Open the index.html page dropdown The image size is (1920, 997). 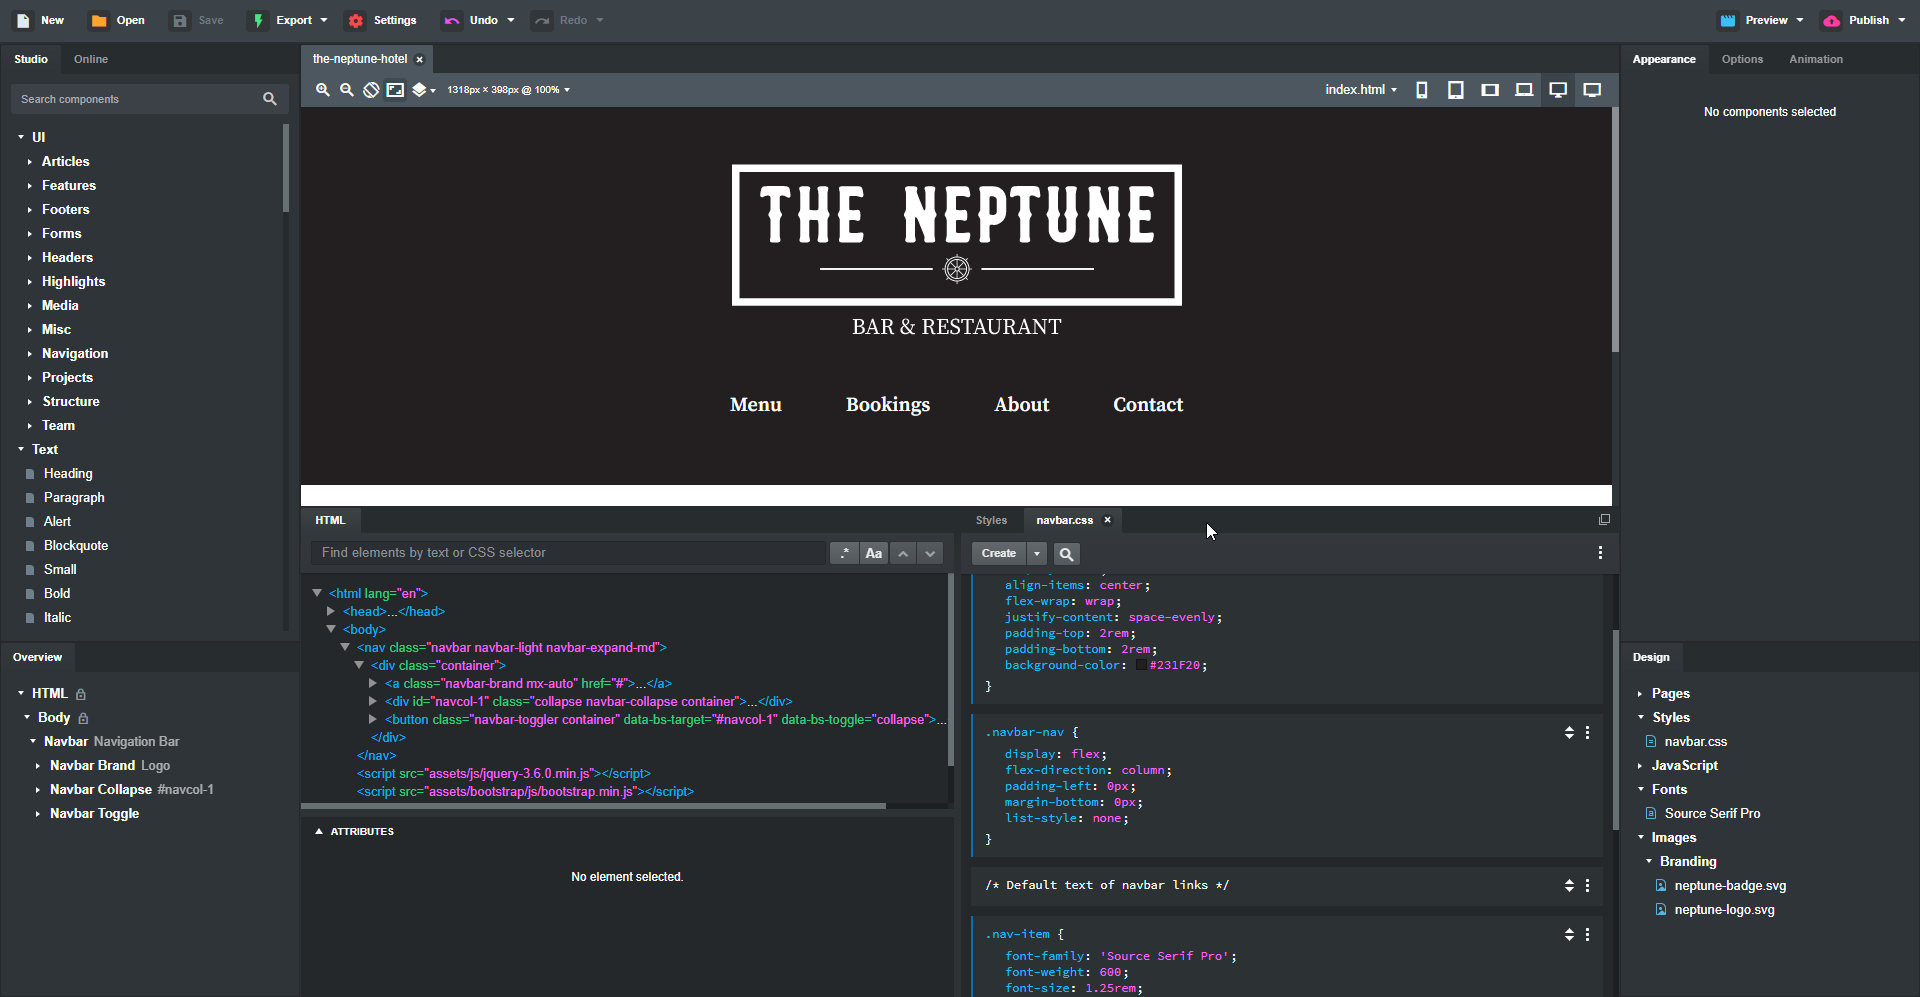pyautogui.click(x=1360, y=90)
